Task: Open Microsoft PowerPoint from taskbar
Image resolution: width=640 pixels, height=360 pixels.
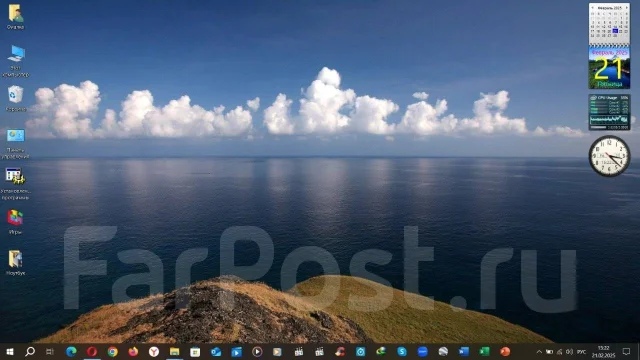Action: pyautogui.click(x=505, y=351)
